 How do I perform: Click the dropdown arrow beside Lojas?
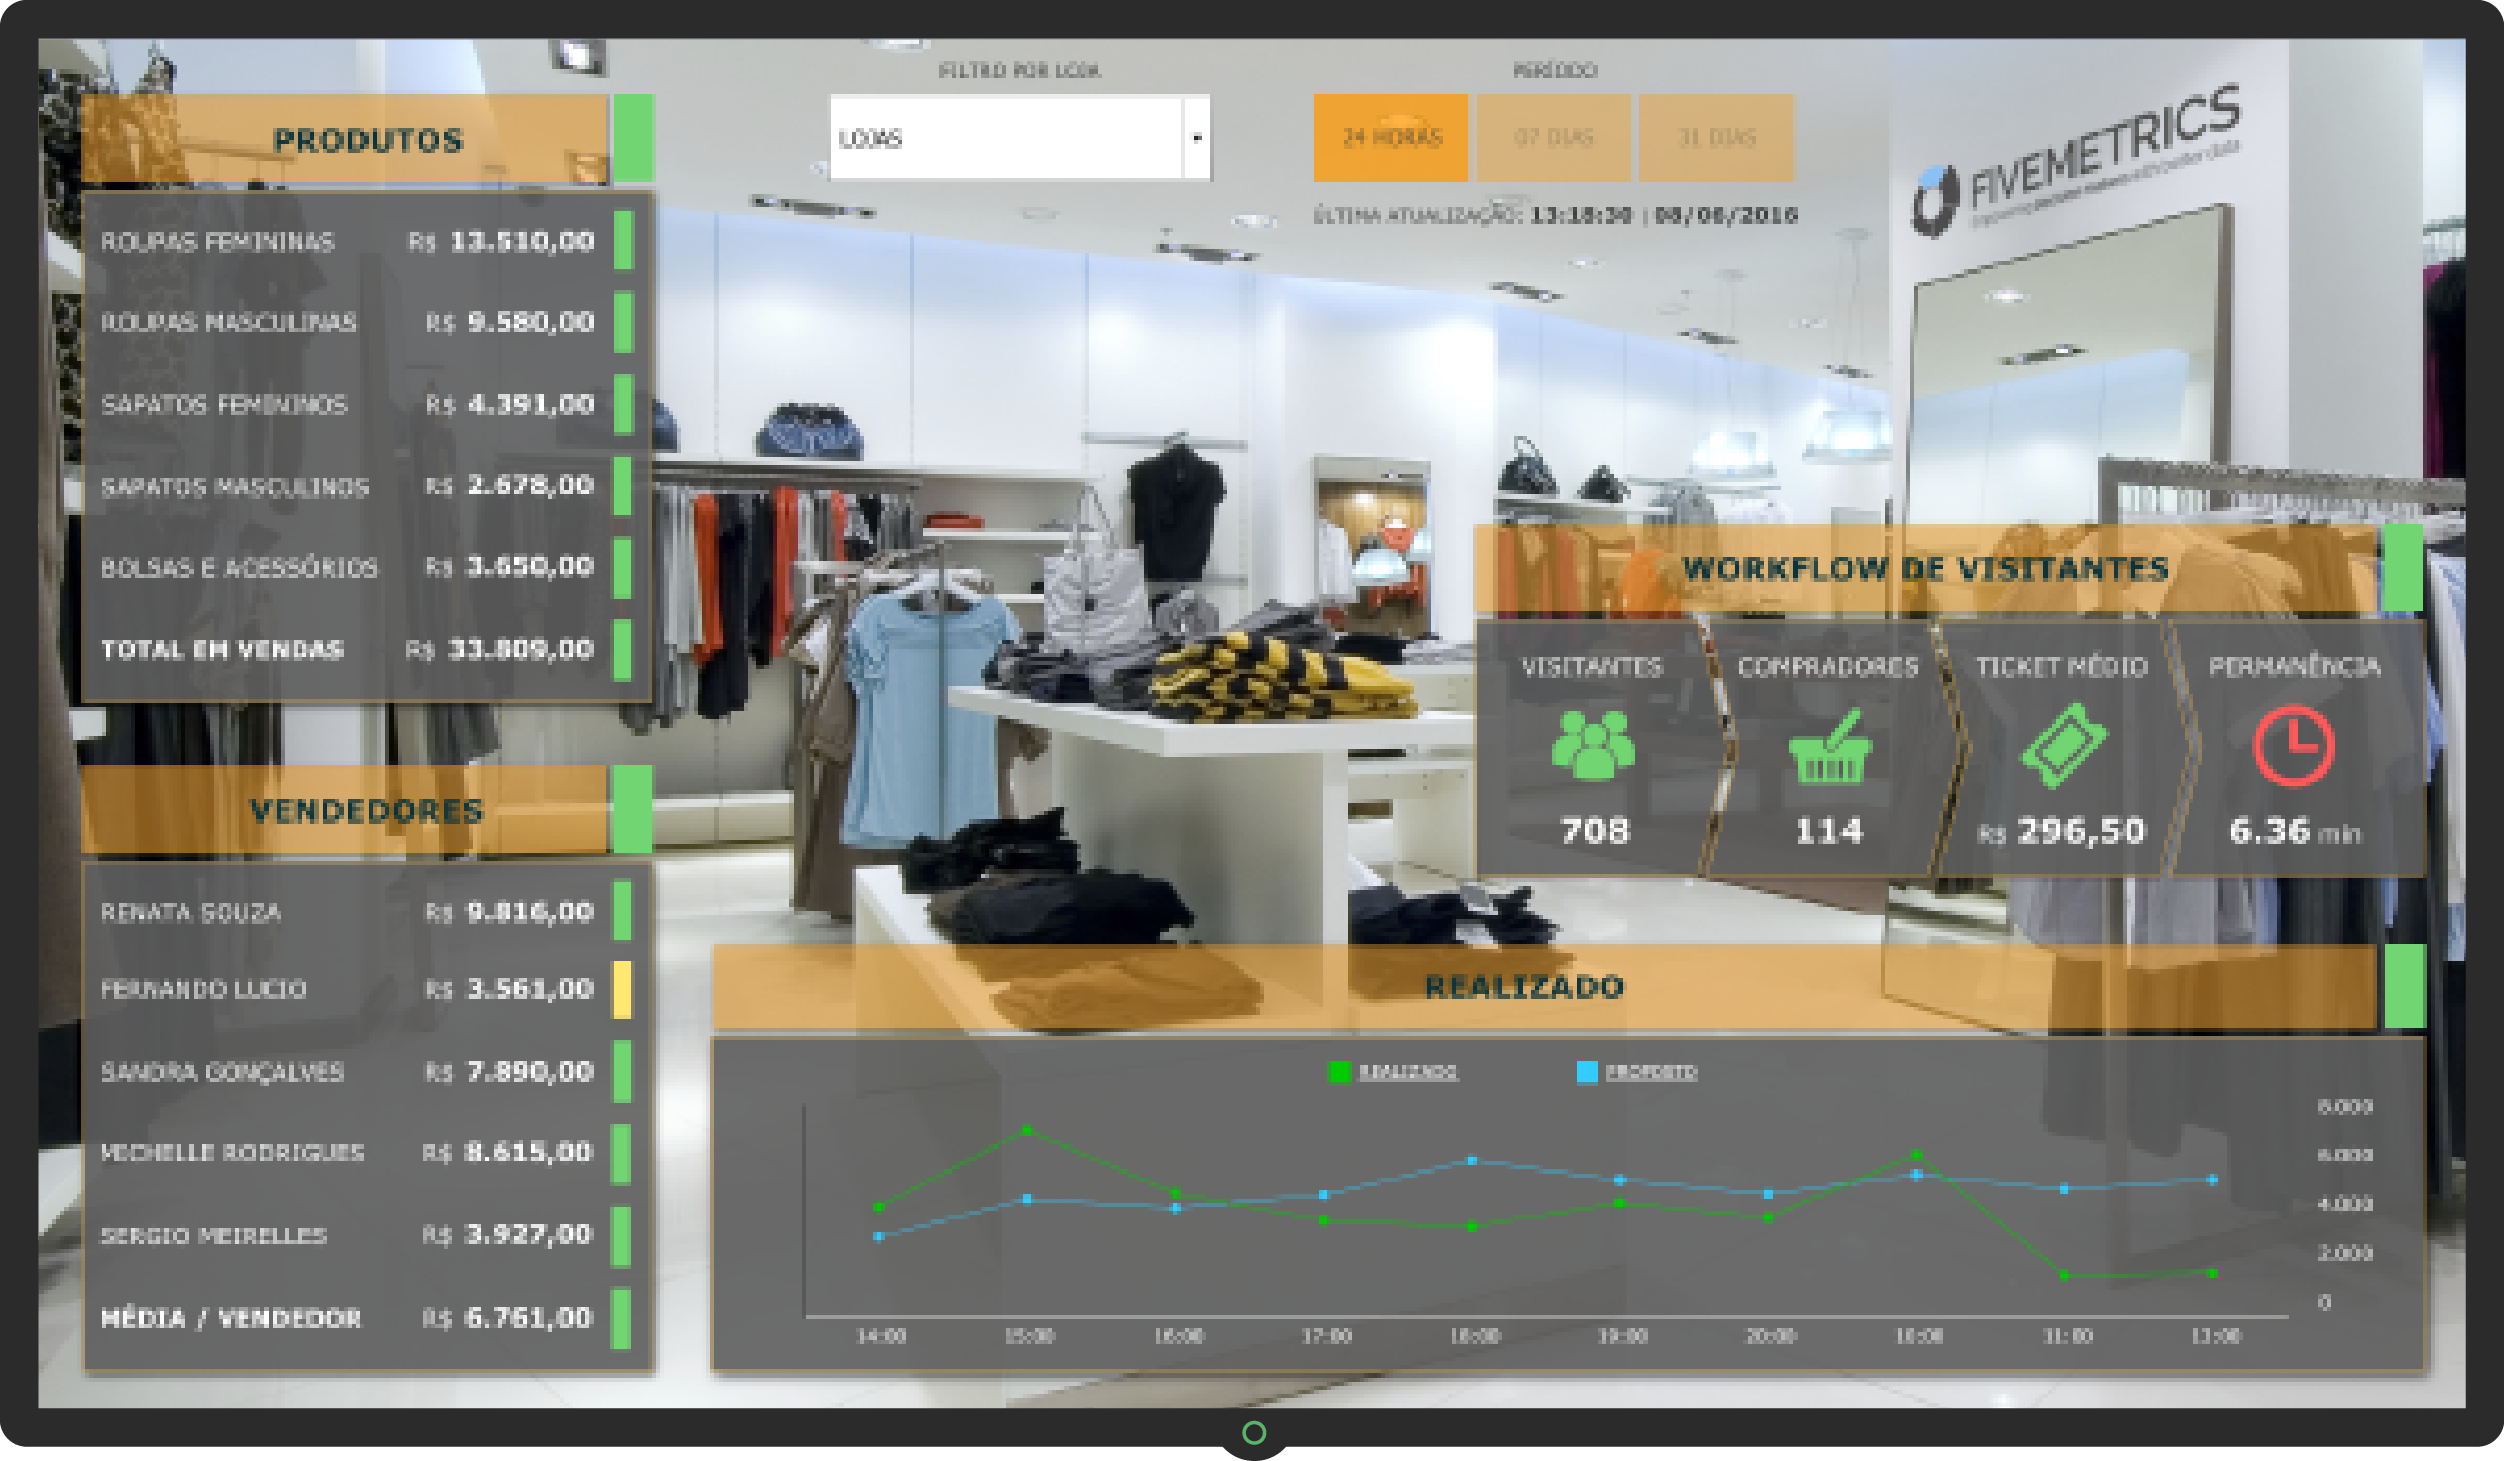click(1197, 138)
